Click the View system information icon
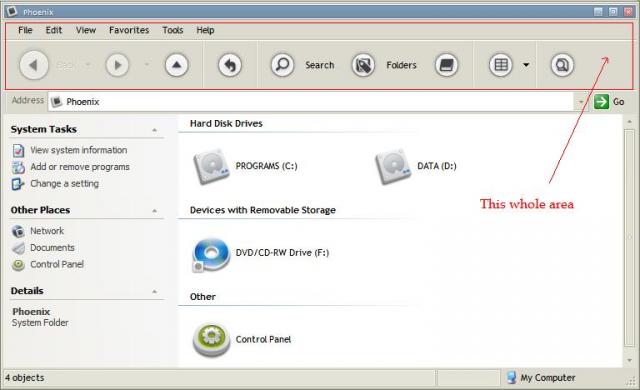Screen dimensions: 640x390 pos(18,151)
